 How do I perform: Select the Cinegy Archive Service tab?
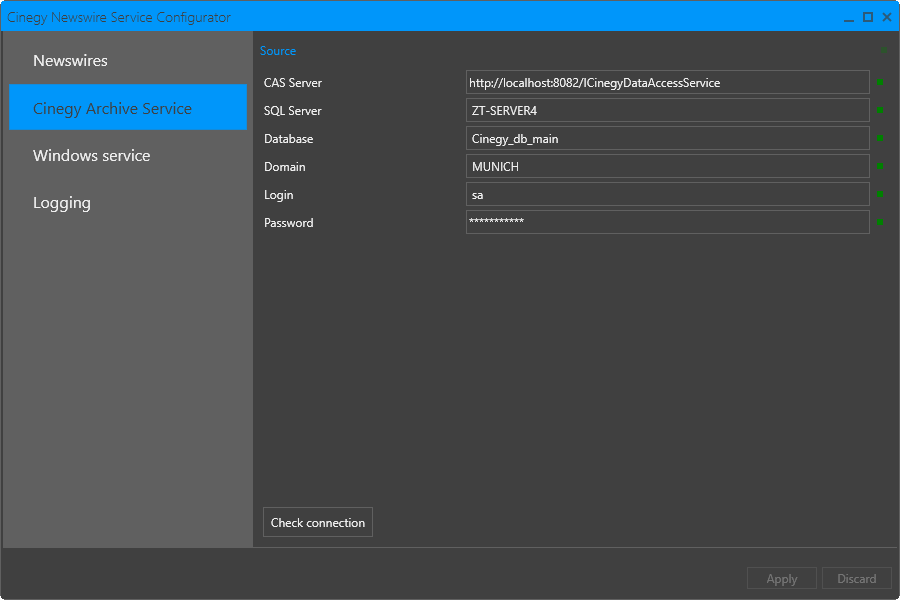[x=128, y=107]
